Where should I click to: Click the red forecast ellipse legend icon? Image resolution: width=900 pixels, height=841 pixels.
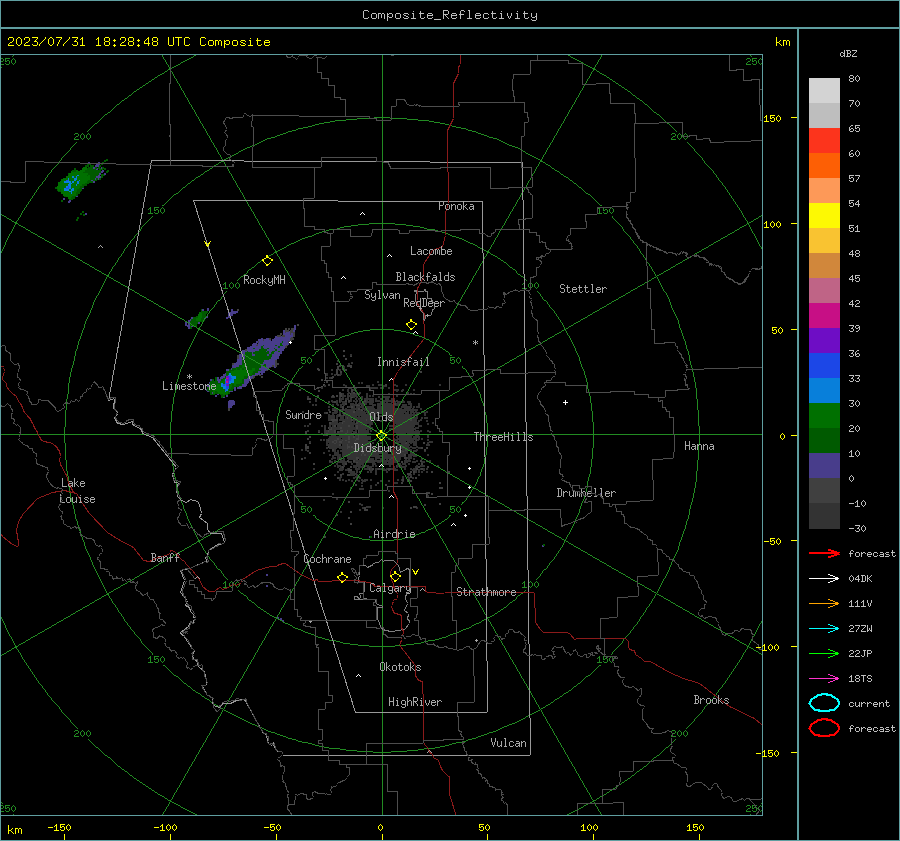point(824,728)
